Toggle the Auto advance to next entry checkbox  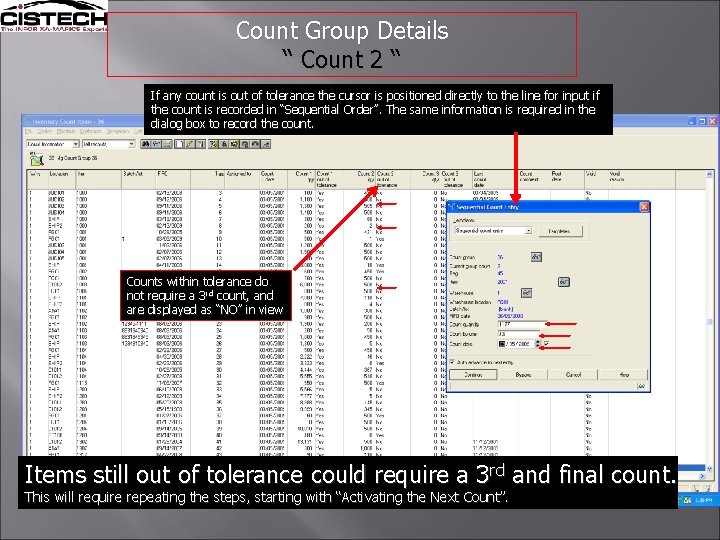(452, 362)
